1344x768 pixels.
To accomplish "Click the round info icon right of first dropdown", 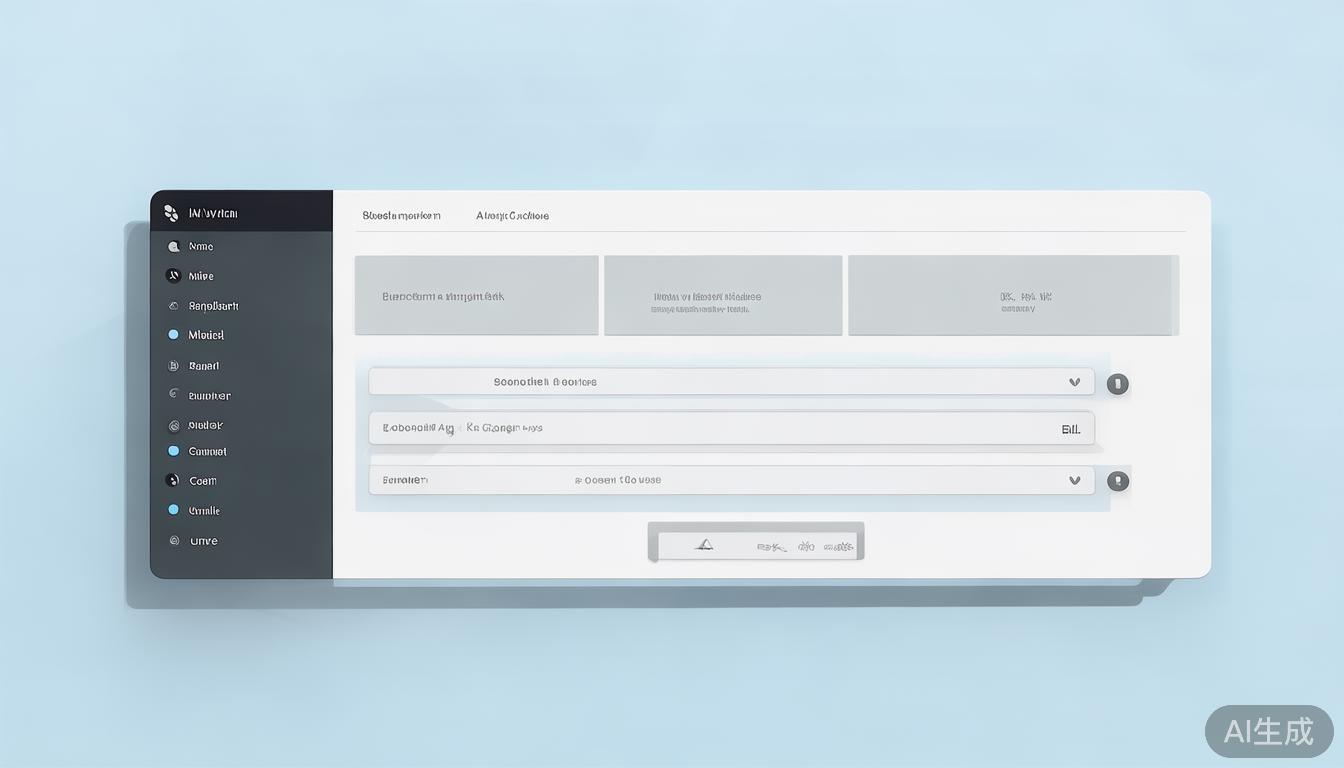I will tap(1118, 383).
